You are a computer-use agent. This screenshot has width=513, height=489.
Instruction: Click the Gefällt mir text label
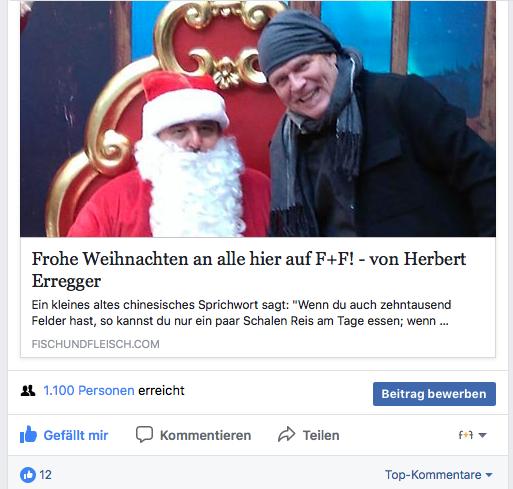[x=76, y=435]
